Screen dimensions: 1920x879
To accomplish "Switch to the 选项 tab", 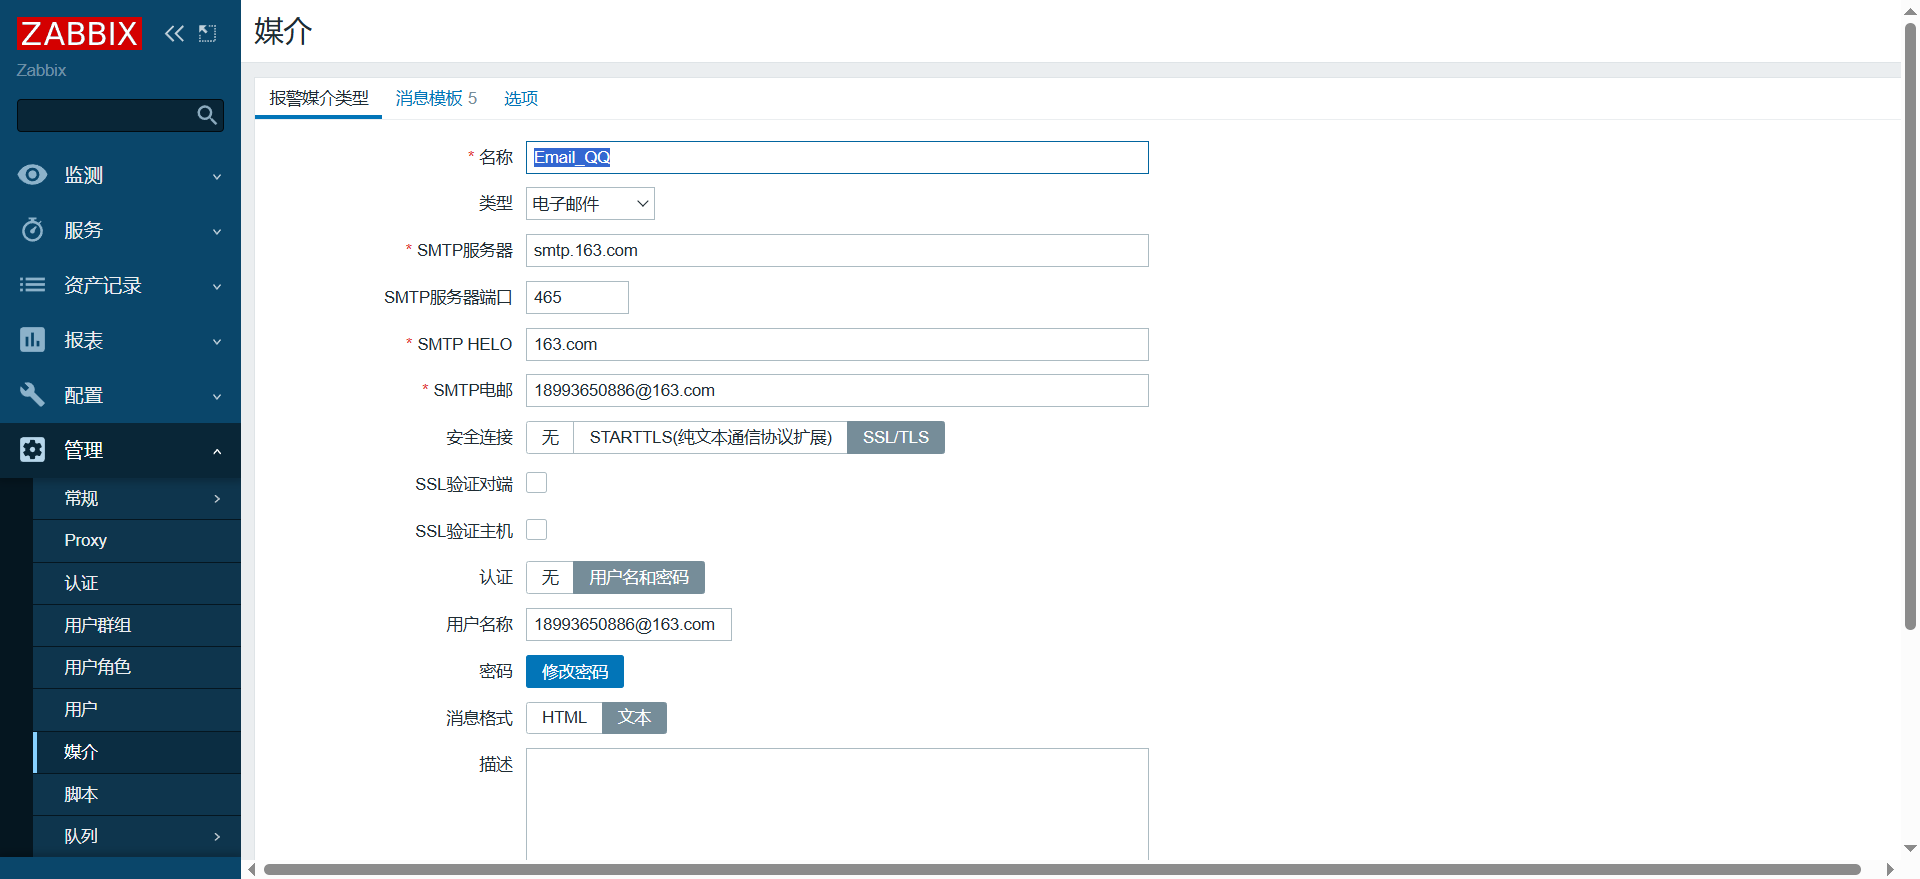I will coord(521,98).
